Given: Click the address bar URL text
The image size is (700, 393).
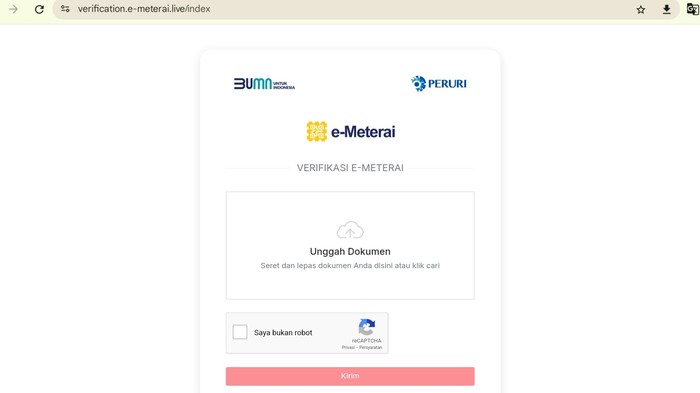Looking at the screenshot, I should 144,8.
